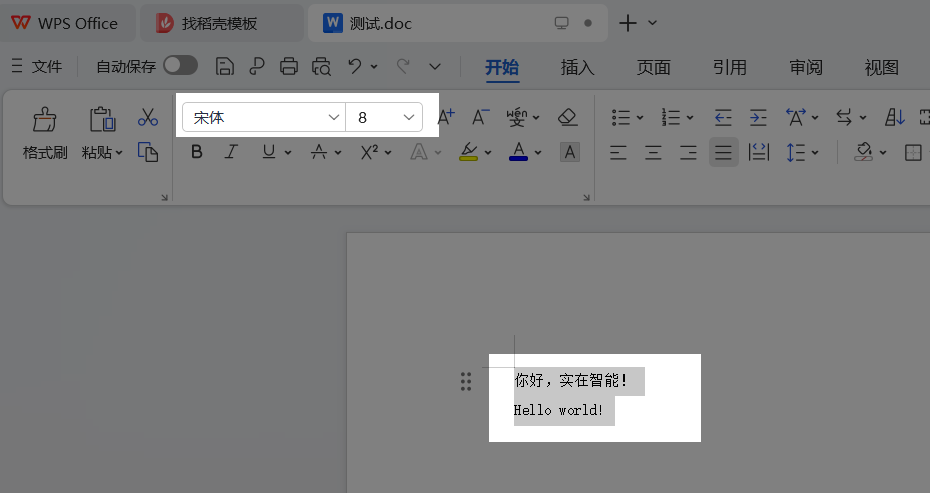Expand the 粘贴 paste options dropdown
Screen dimensions: 930x493
click(x=118, y=153)
